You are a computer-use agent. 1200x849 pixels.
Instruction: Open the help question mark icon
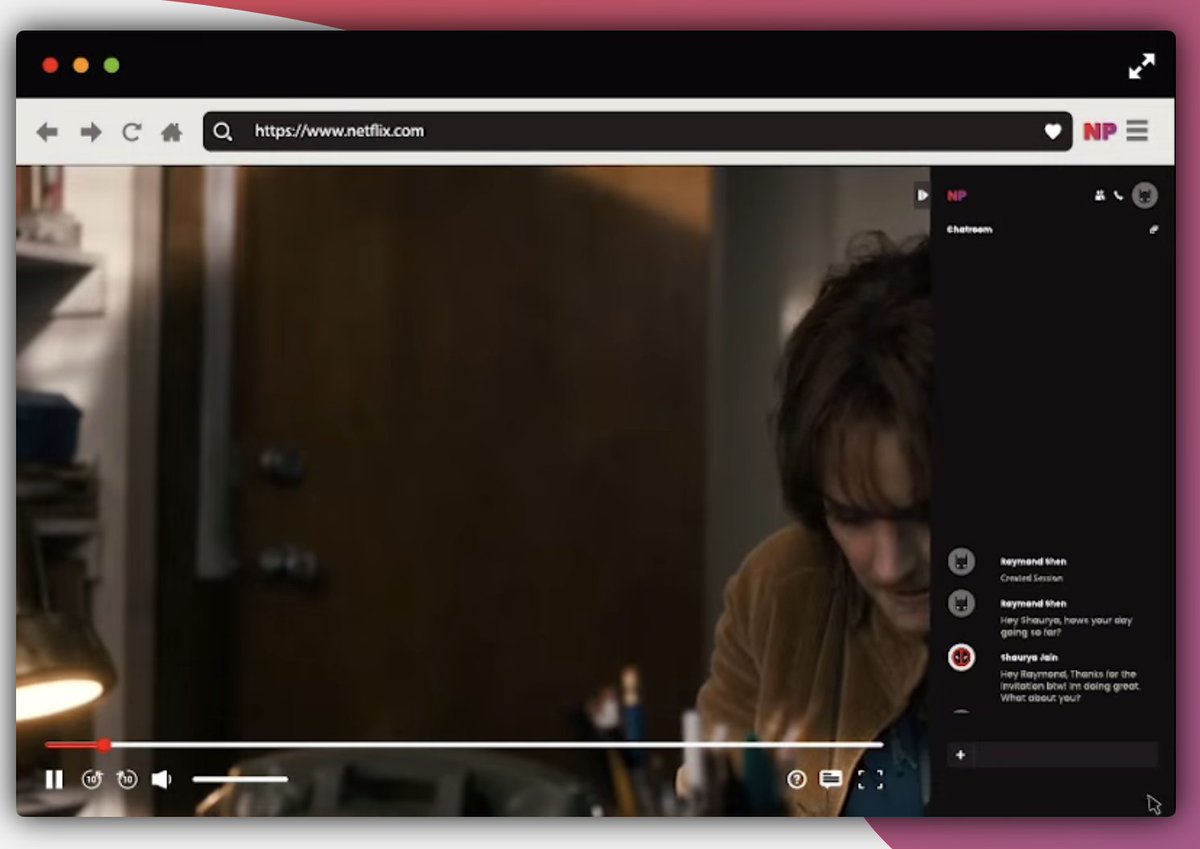click(796, 780)
